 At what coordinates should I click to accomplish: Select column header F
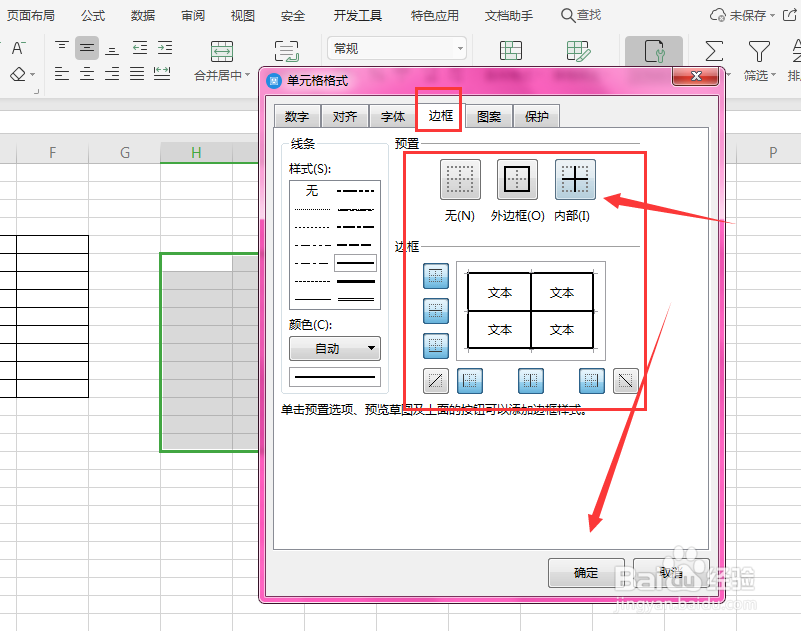(52, 152)
